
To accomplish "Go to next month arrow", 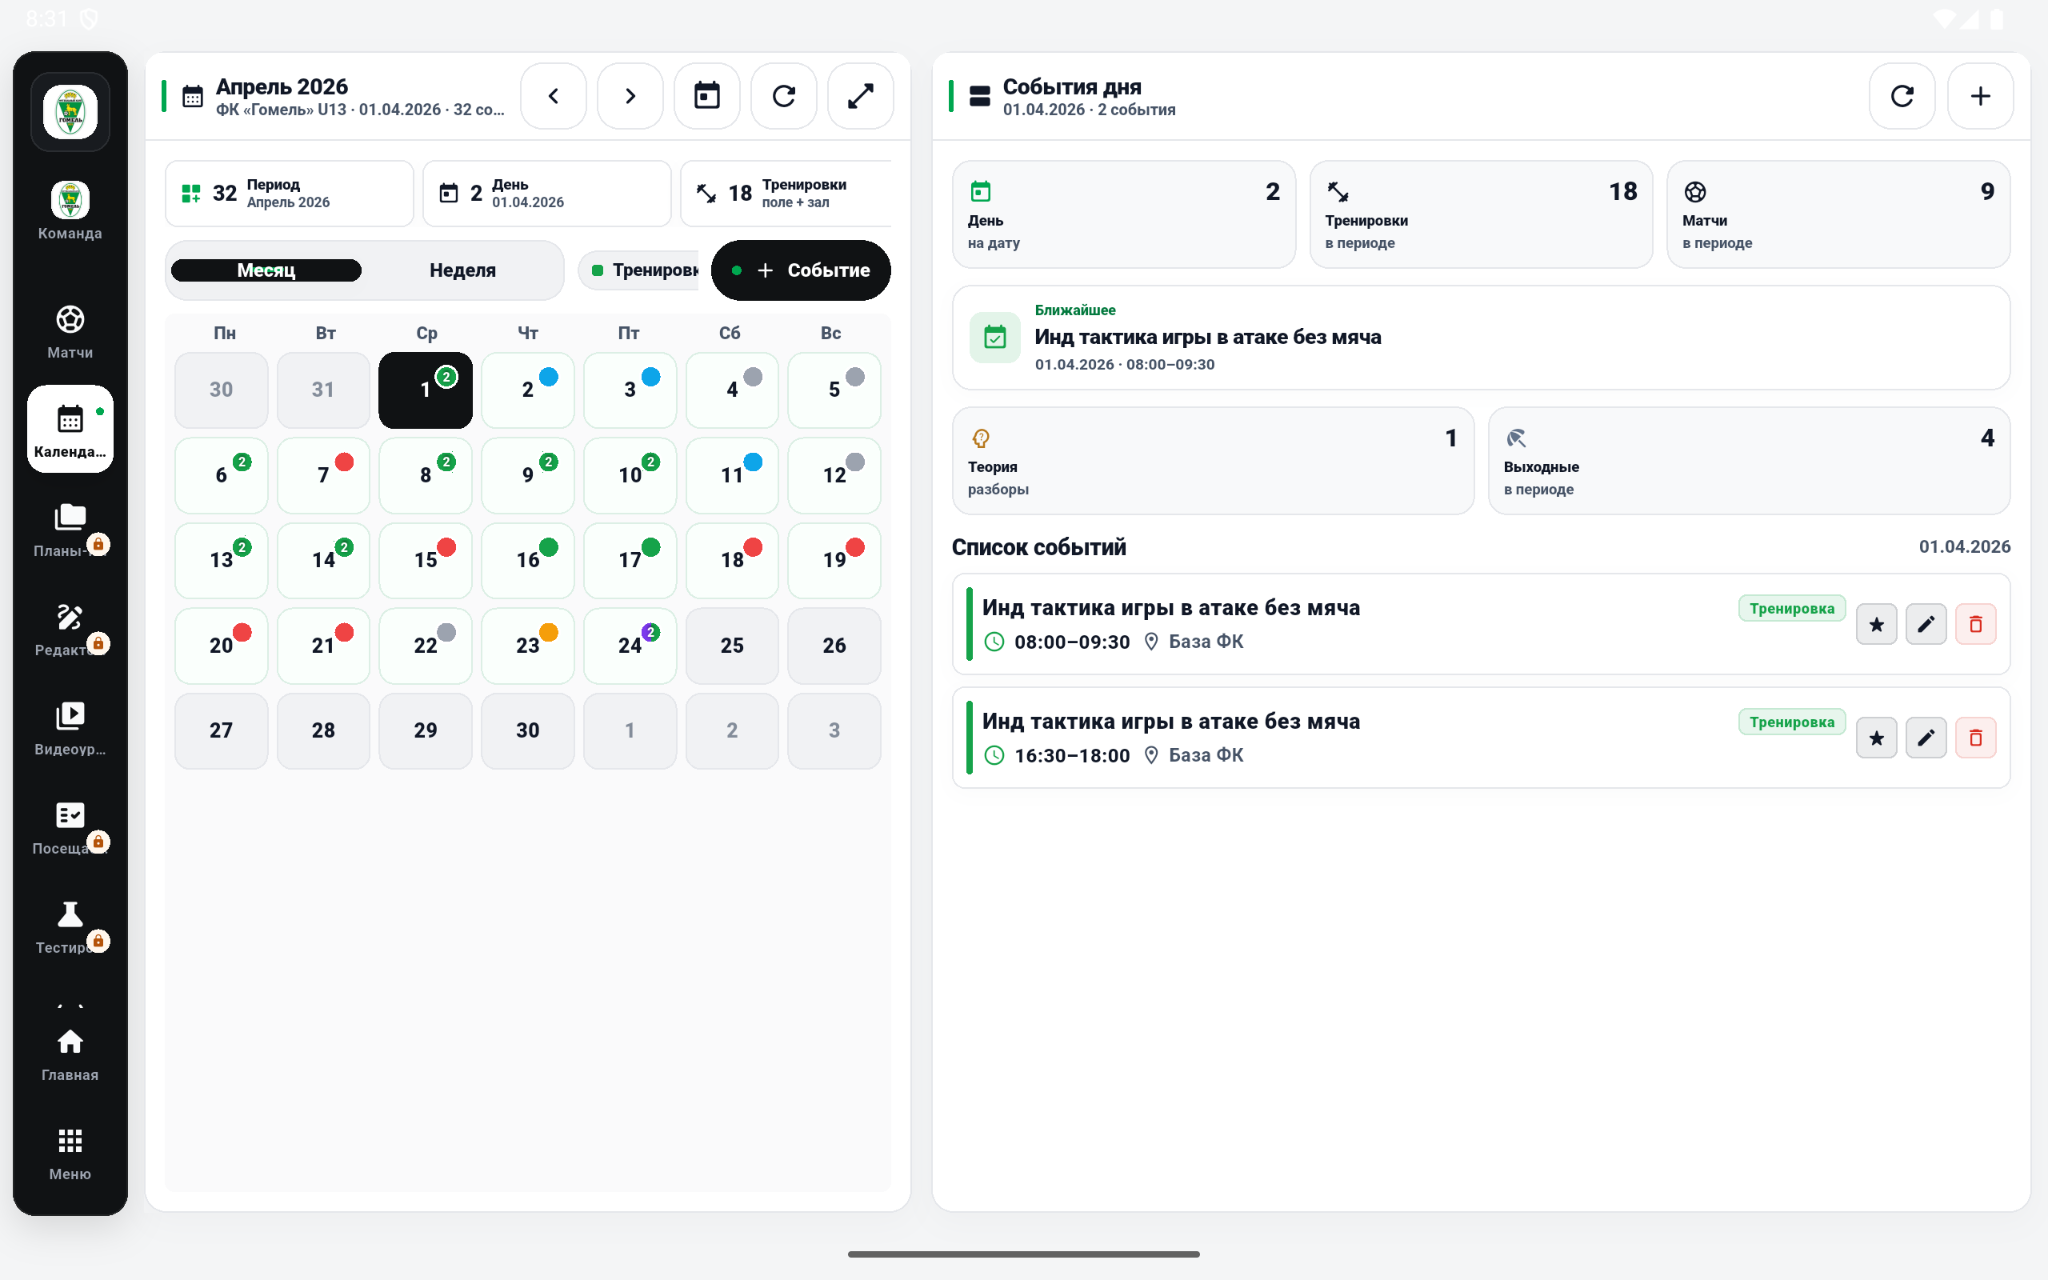I will (630, 96).
